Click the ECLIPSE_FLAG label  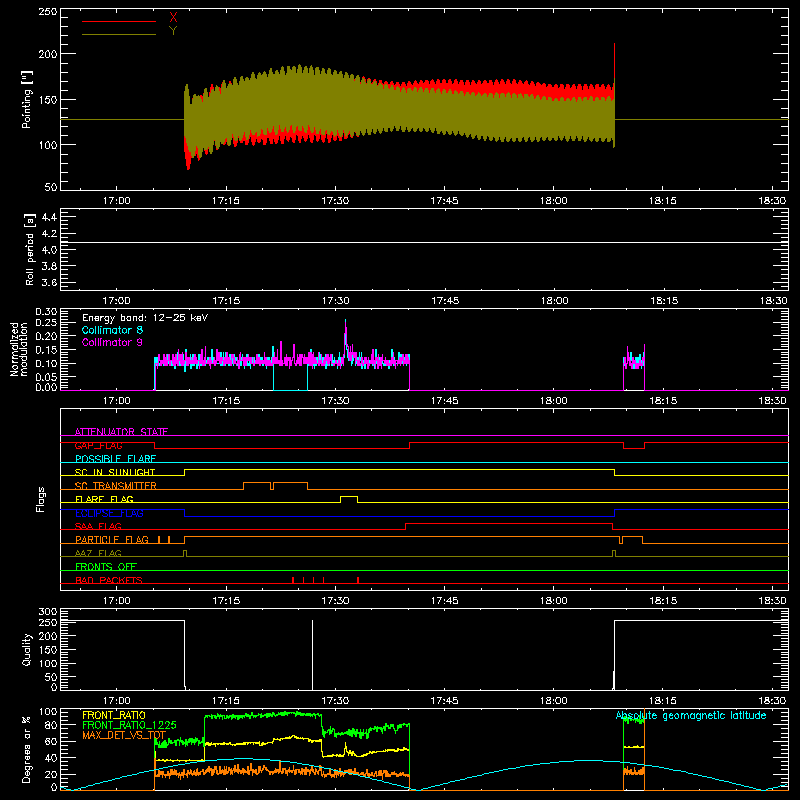tap(109, 513)
